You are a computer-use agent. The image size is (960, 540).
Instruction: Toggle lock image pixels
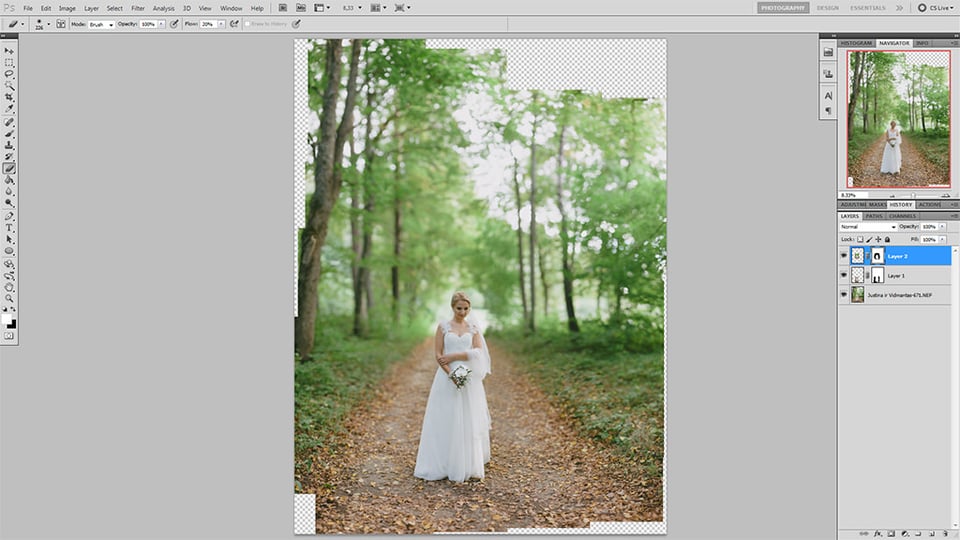[x=869, y=239]
